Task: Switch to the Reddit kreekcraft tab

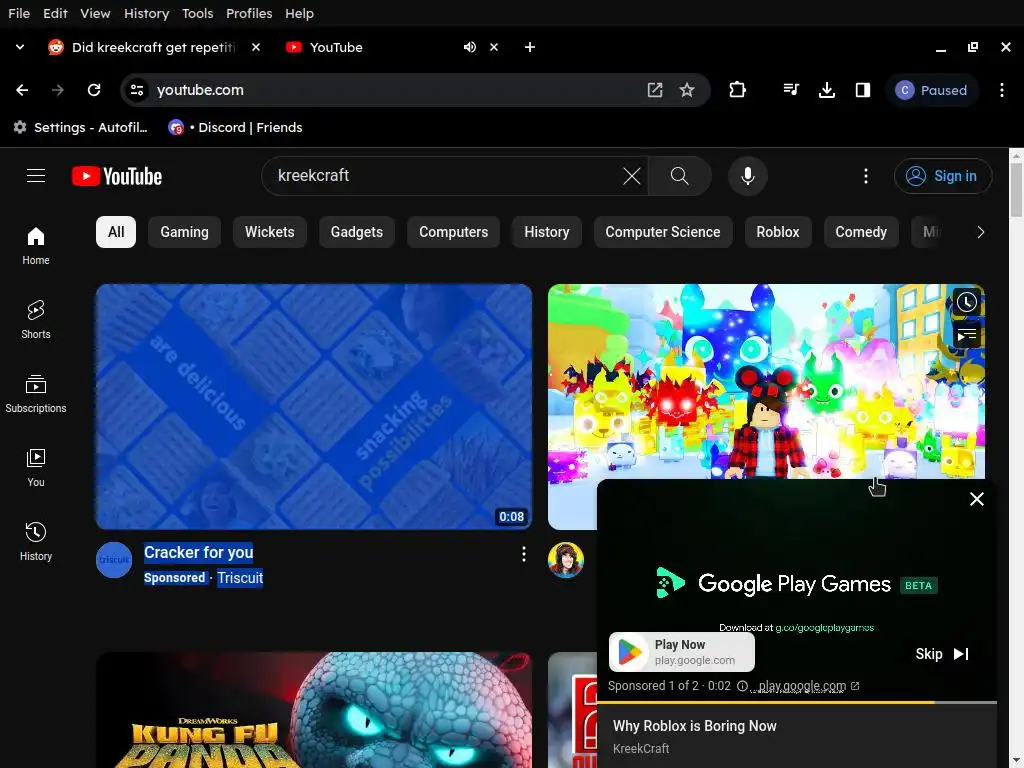Action: tap(153, 47)
